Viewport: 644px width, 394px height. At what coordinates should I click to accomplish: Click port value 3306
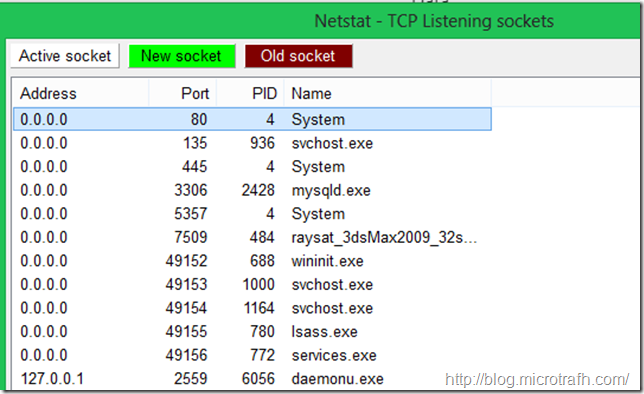(x=191, y=190)
